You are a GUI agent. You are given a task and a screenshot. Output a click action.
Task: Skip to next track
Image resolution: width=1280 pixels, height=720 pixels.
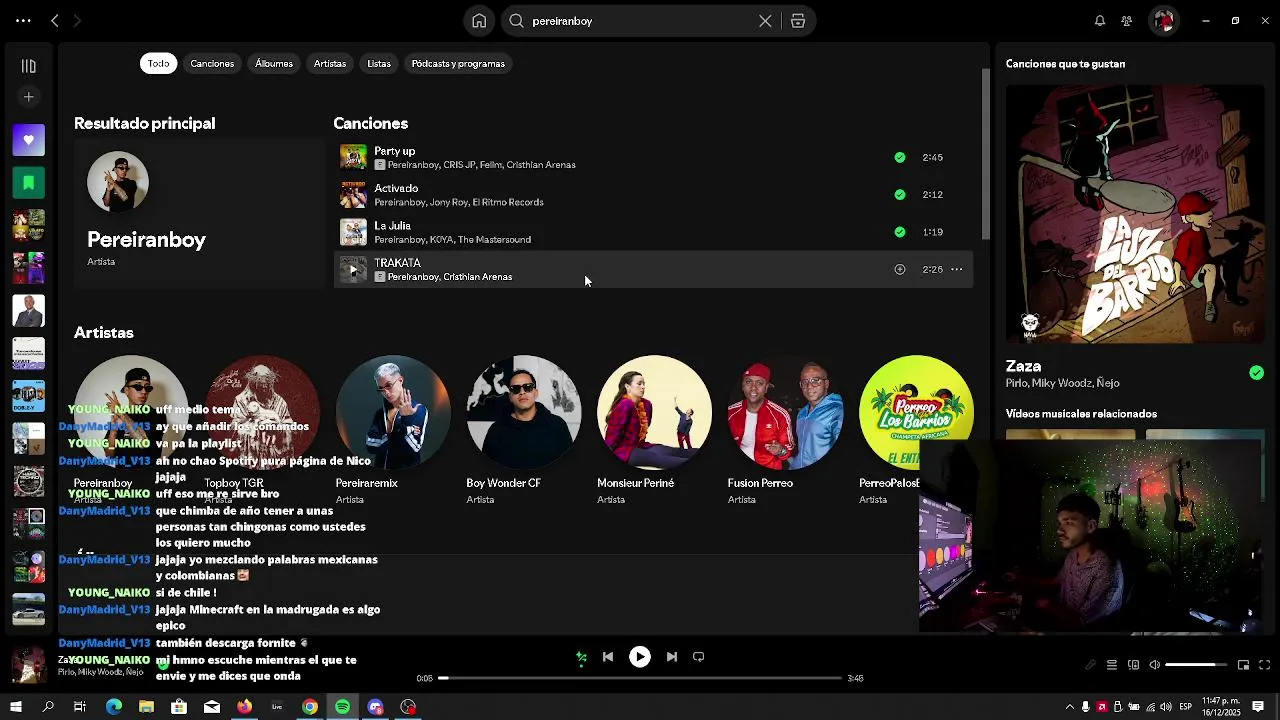[x=672, y=657]
